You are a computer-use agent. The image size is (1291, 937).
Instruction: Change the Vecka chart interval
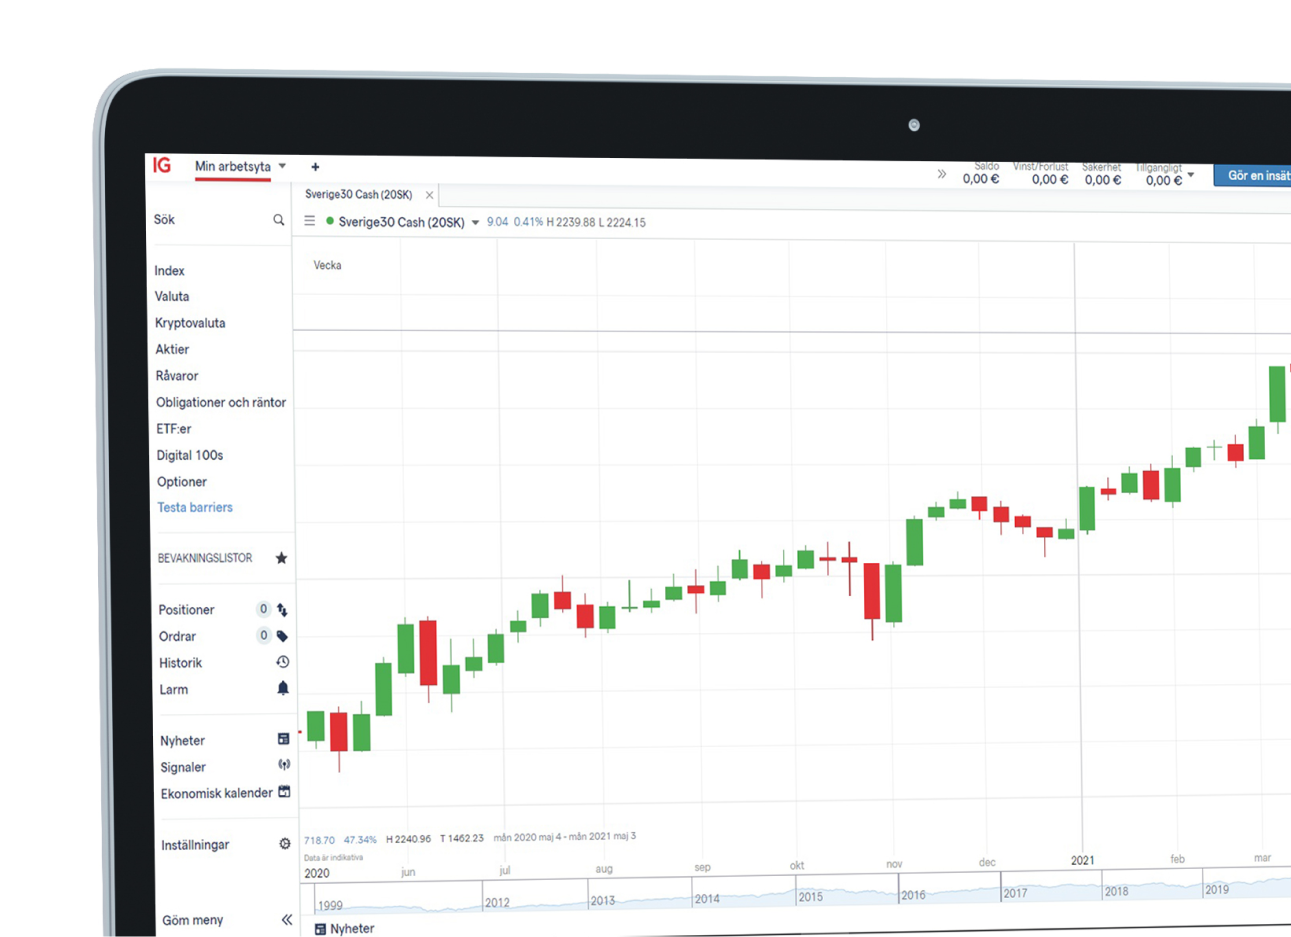(x=328, y=266)
